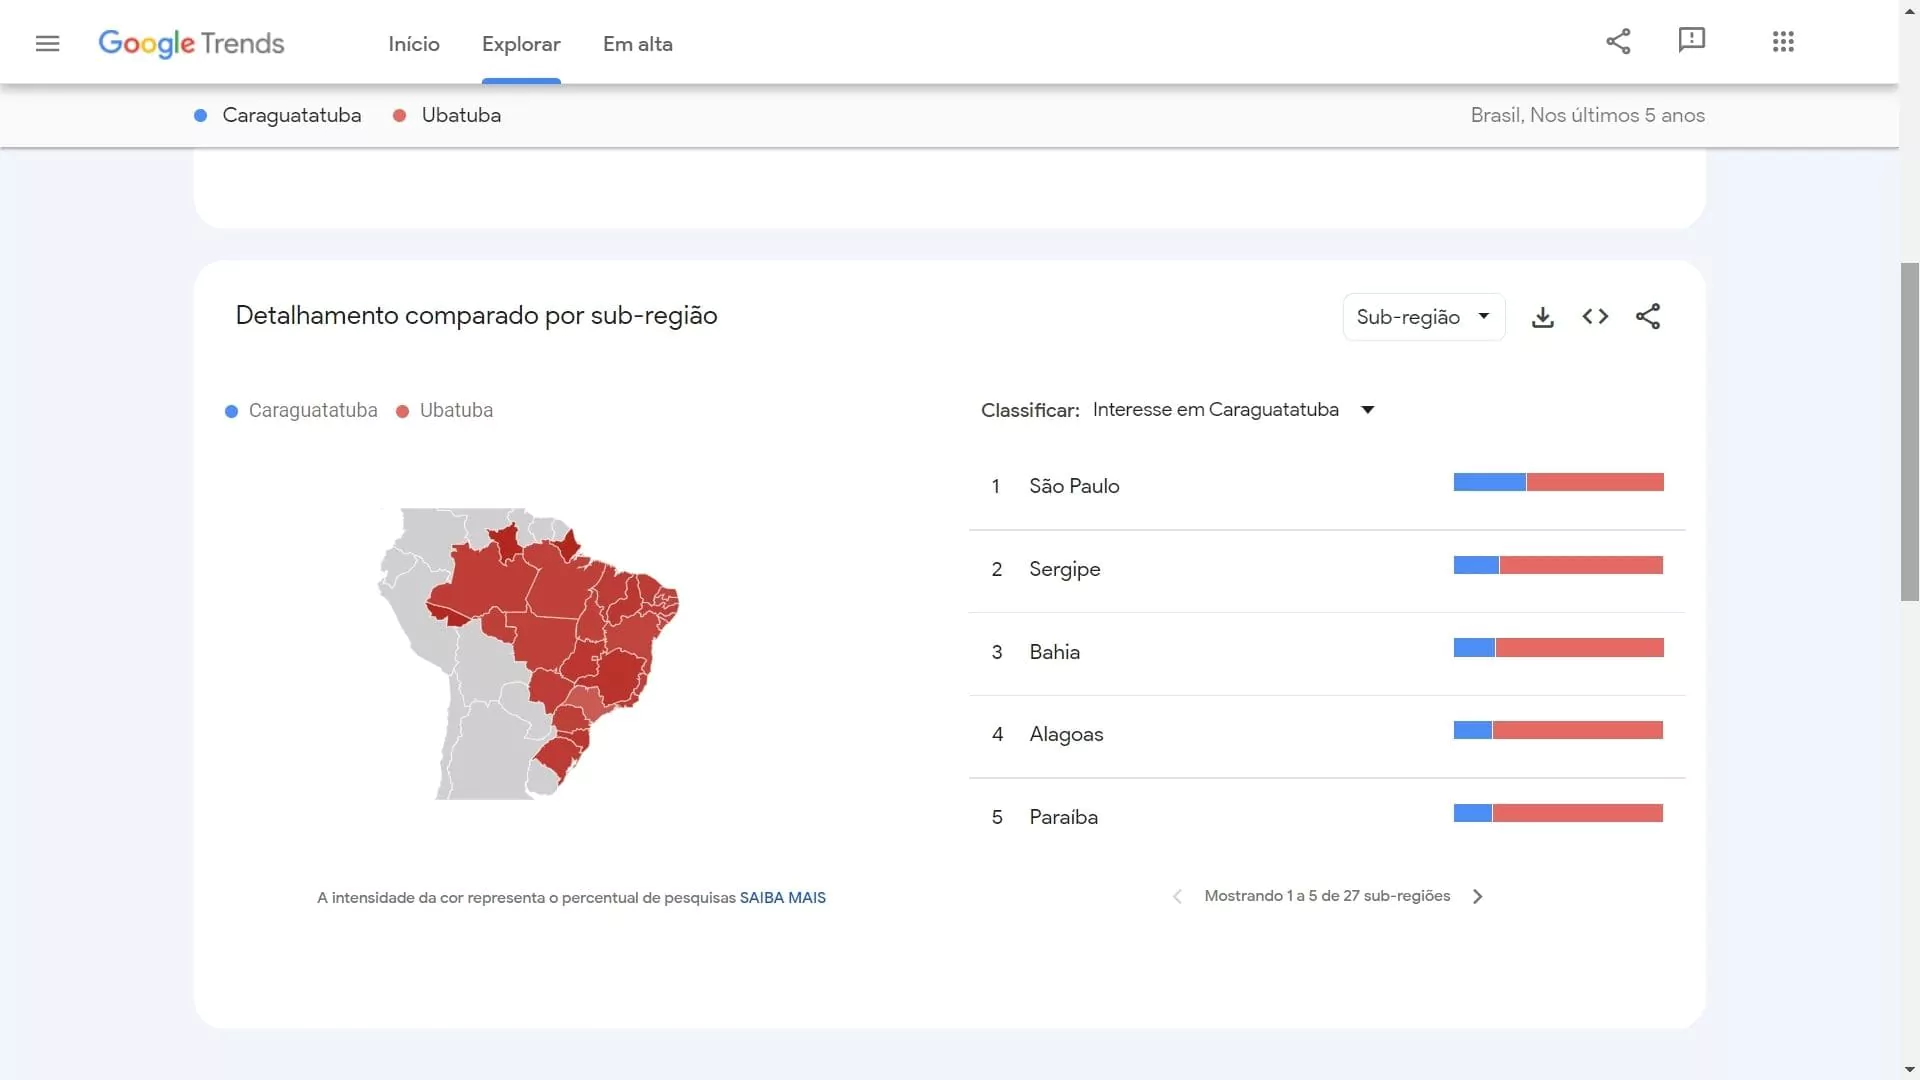Image resolution: width=1920 pixels, height=1080 pixels.
Task: Open the hamburger main menu
Action: [x=47, y=43]
